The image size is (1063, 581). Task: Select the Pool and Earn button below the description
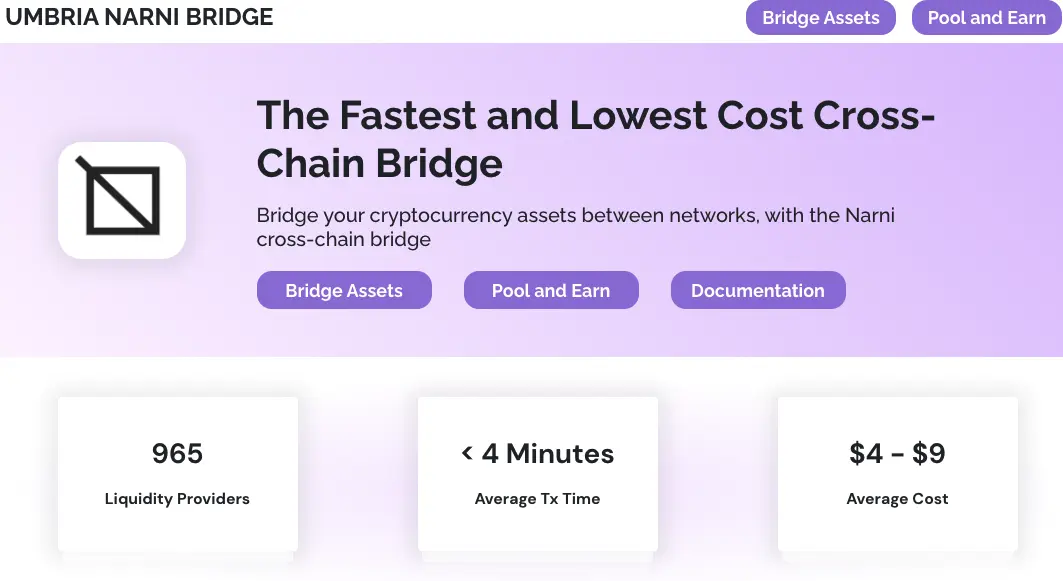pos(551,290)
